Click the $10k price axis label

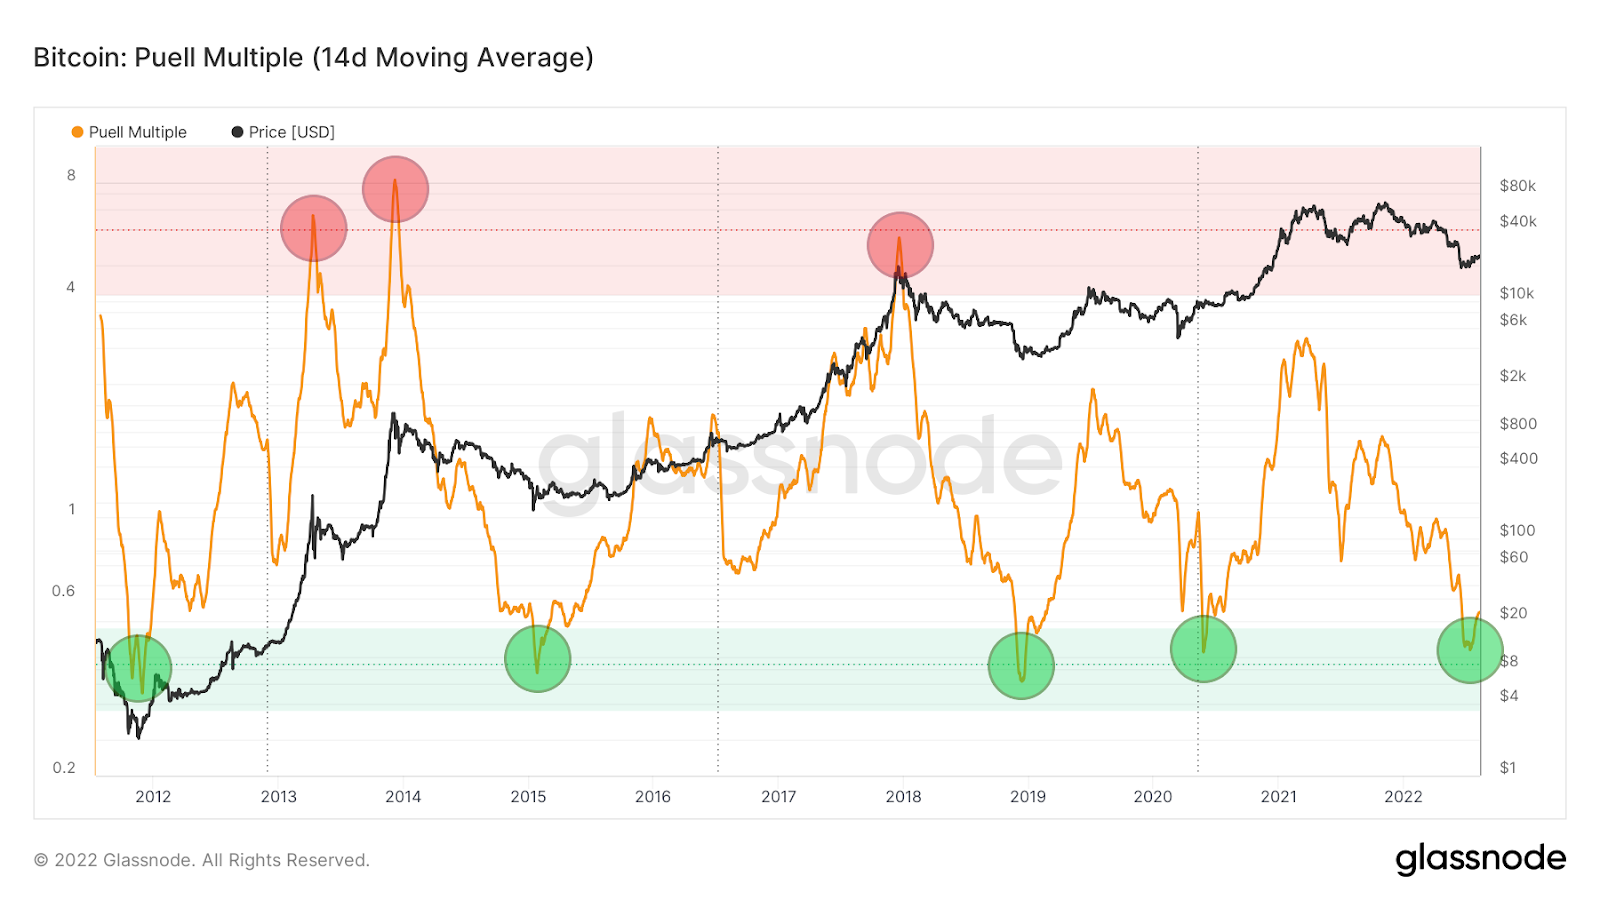pyautogui.click(x=1516, y=293)
